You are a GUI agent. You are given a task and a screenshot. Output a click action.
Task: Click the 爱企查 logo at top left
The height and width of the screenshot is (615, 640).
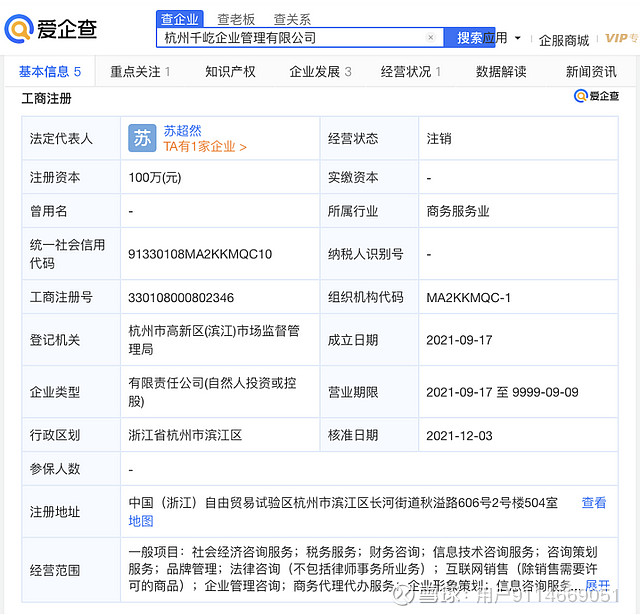tap(51, 29)
